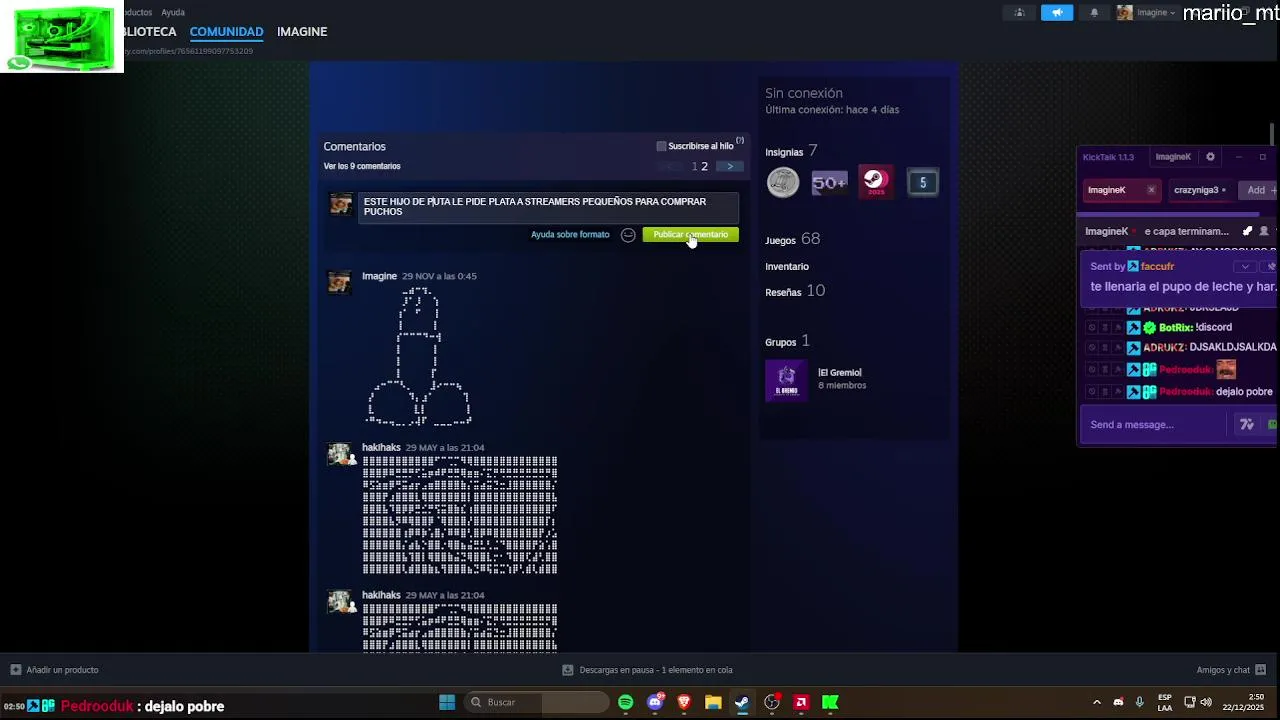Viewport: 1280px width, 720px height.
Task: Enable Suscribirse al hilo checkbox
Action: point(661,146)
